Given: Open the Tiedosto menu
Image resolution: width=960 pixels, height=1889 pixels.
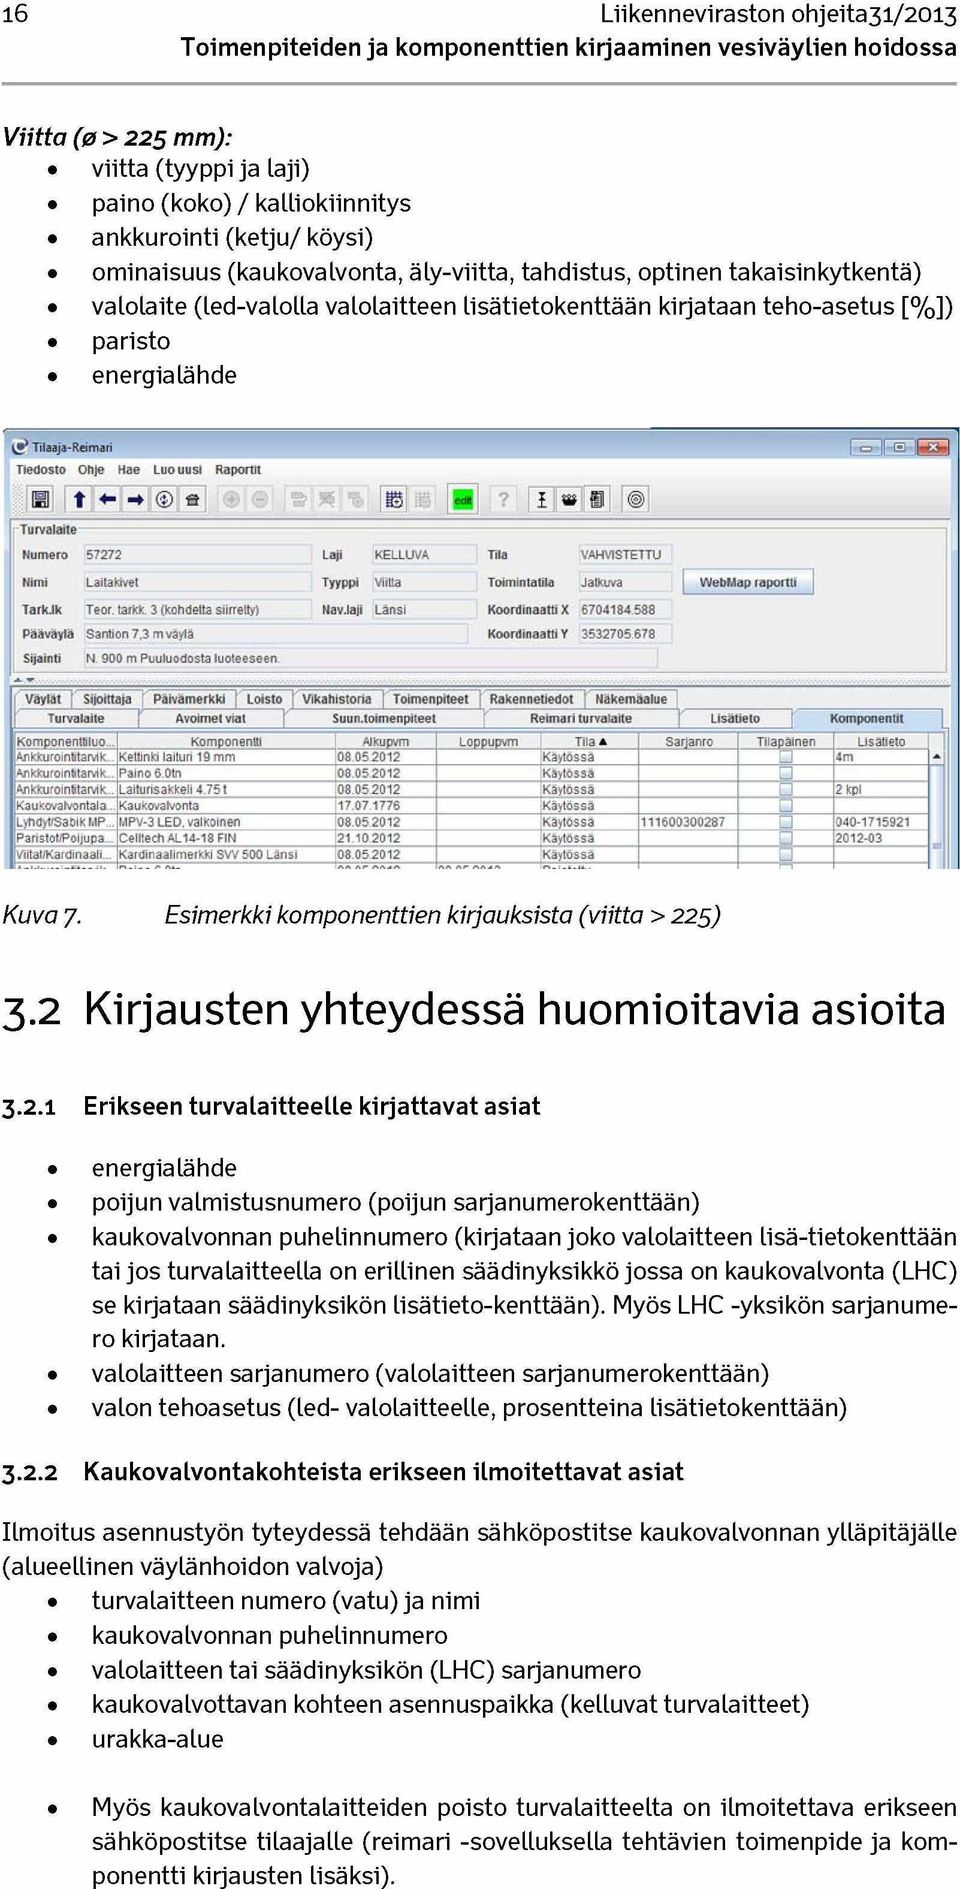Looking at the screenshot, I should [x=41, y=470].
